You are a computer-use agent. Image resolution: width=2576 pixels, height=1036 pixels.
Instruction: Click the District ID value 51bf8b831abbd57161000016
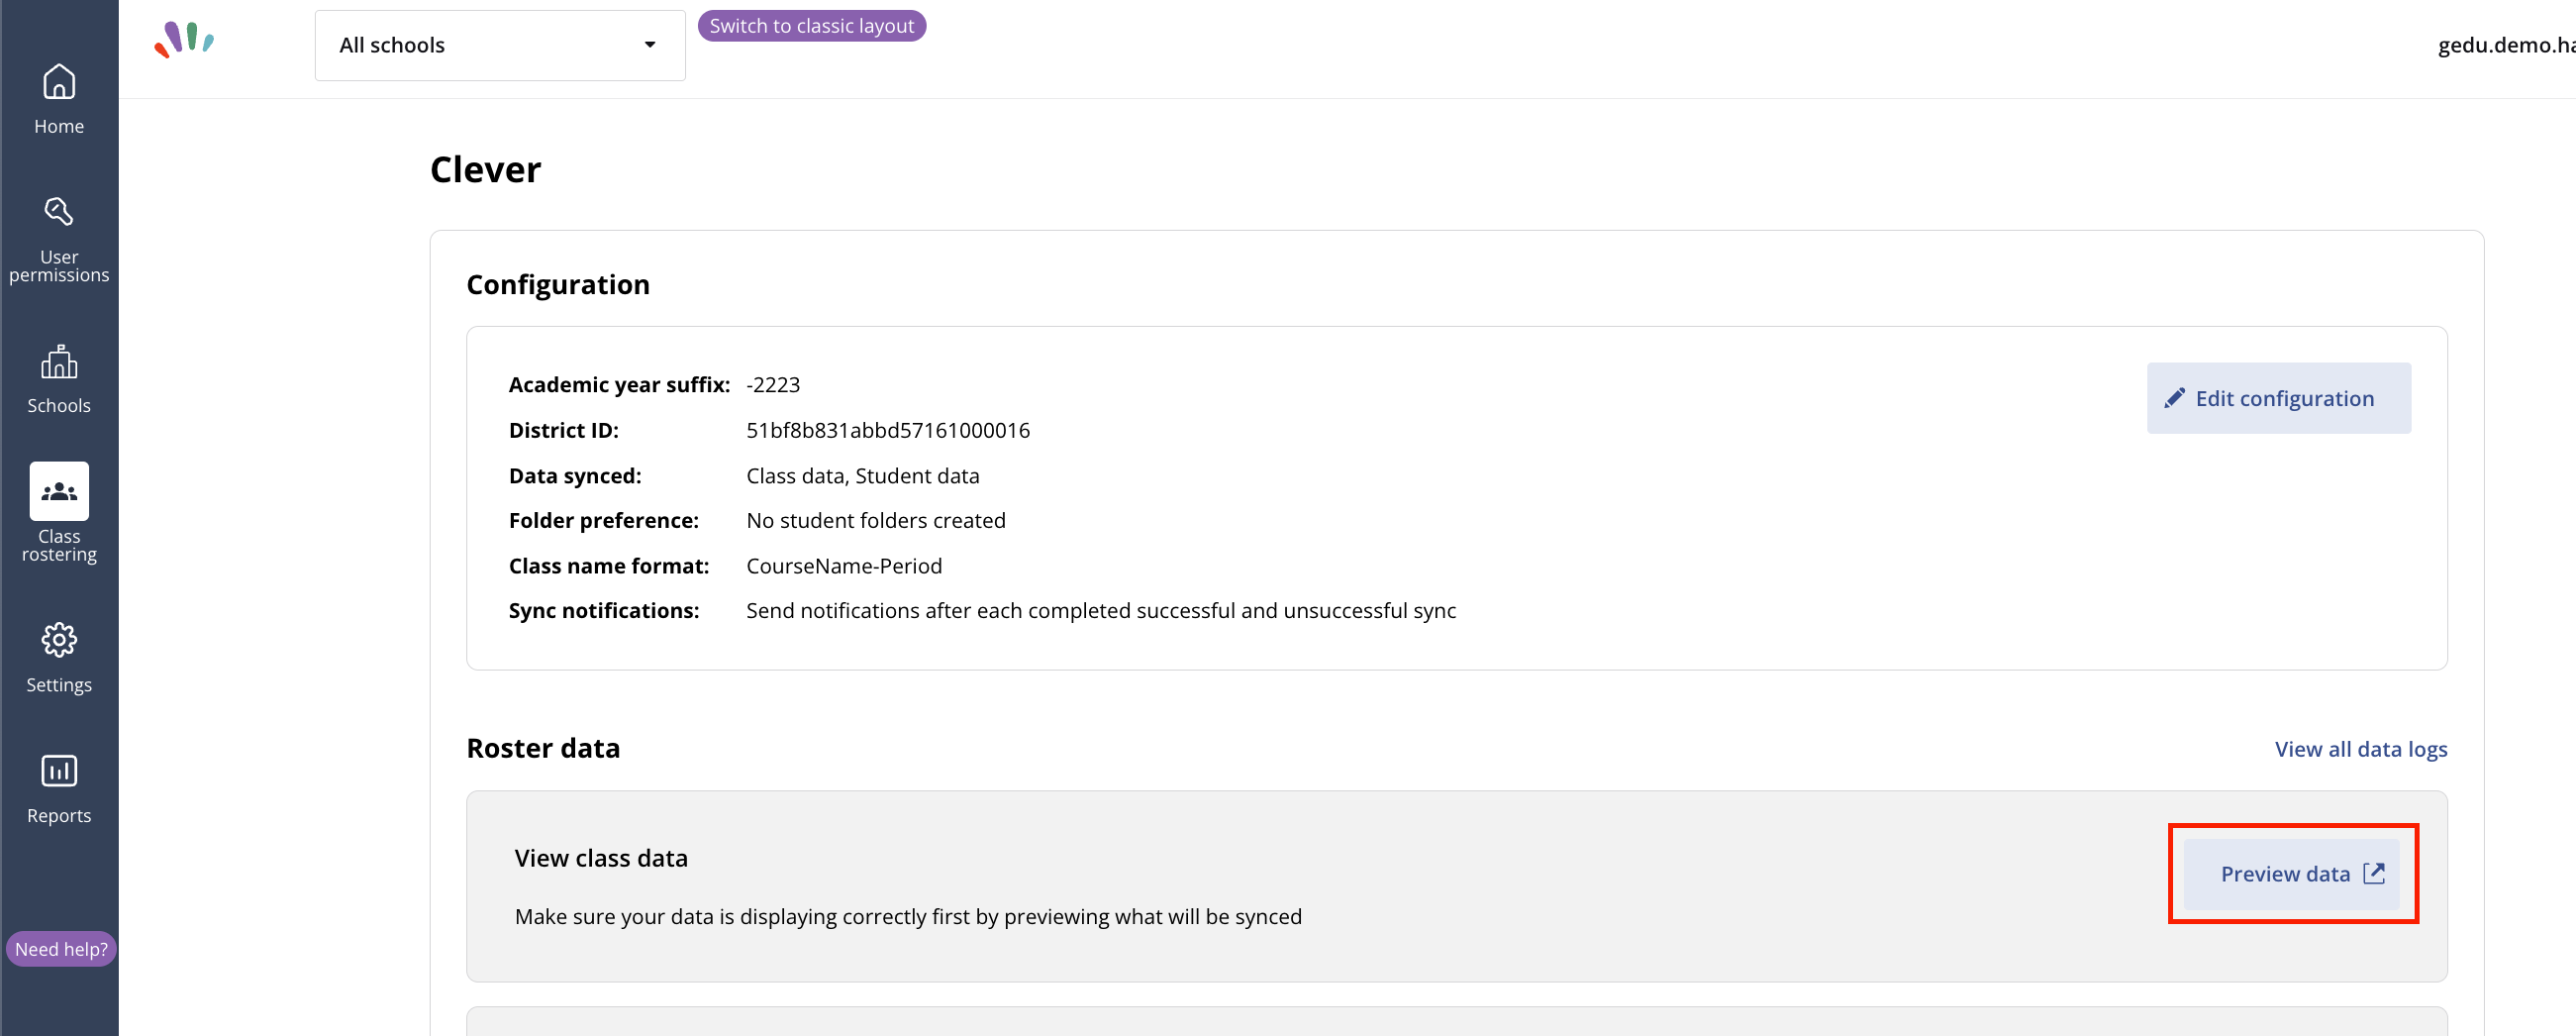[888, 430]
